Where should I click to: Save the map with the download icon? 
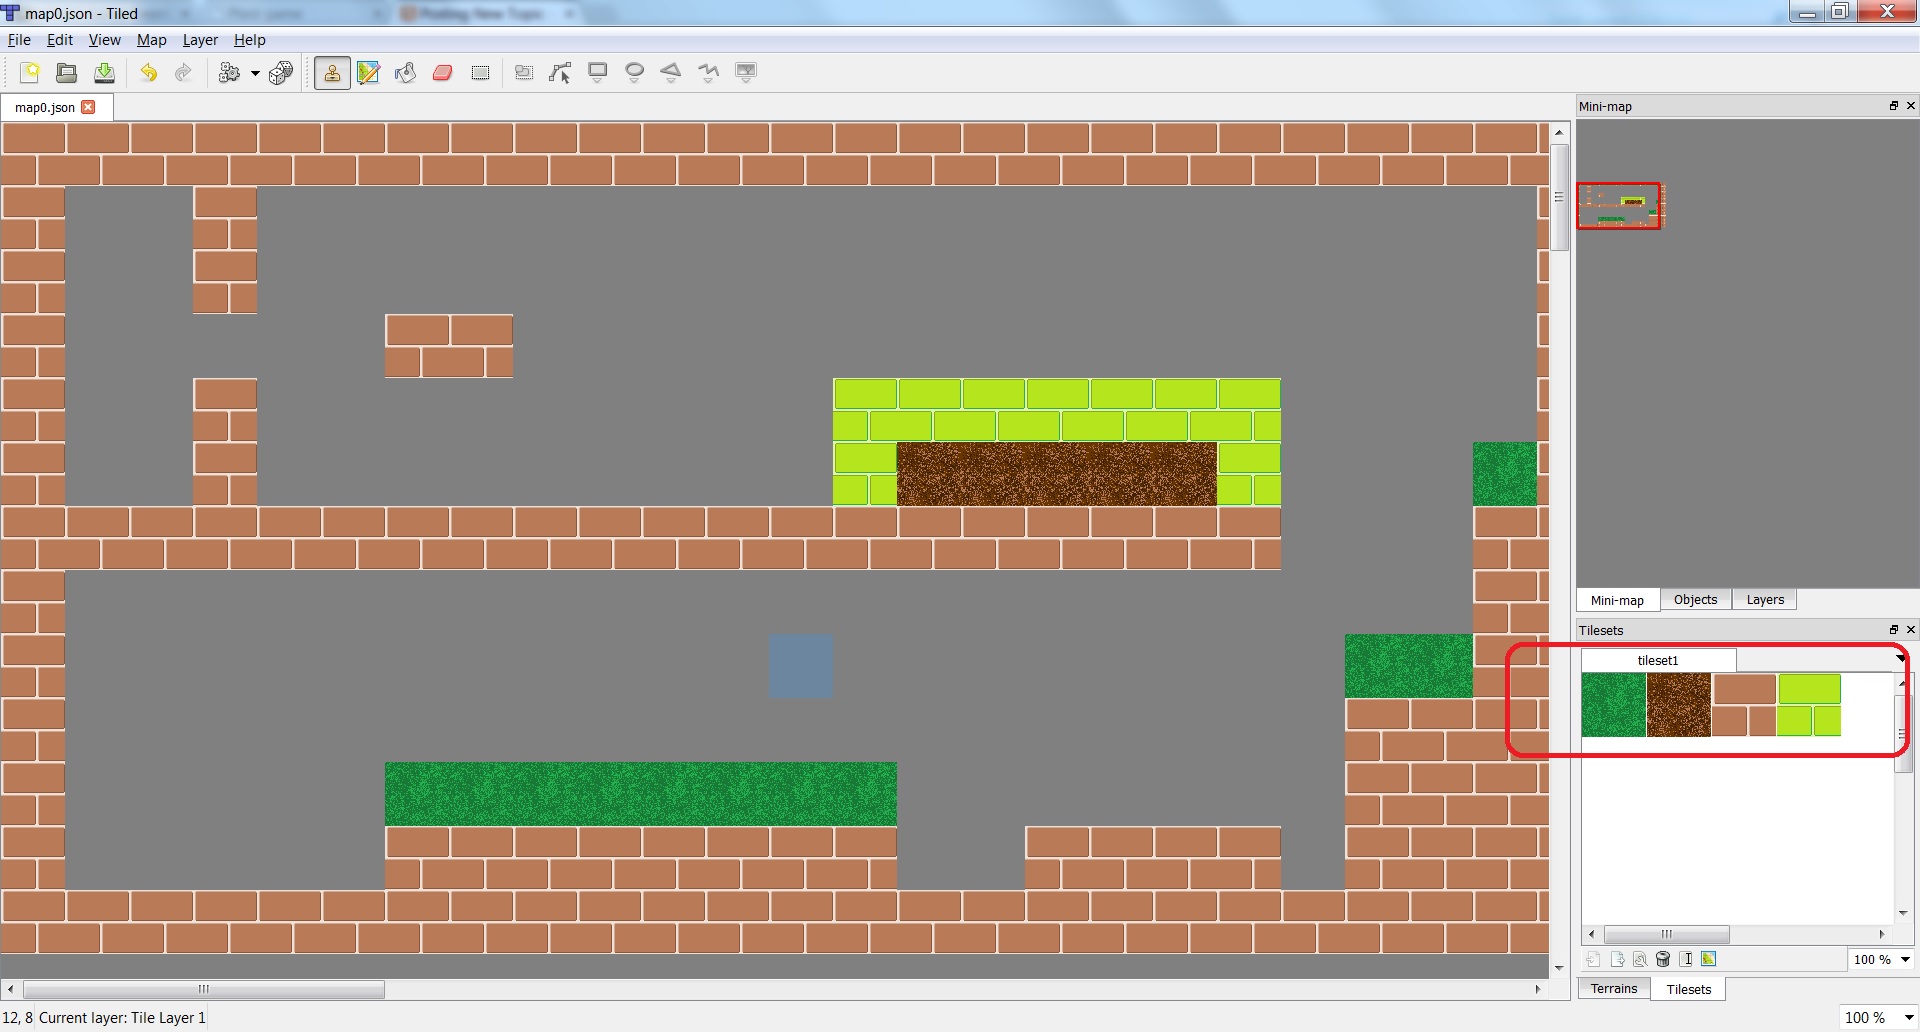(104, 73)
